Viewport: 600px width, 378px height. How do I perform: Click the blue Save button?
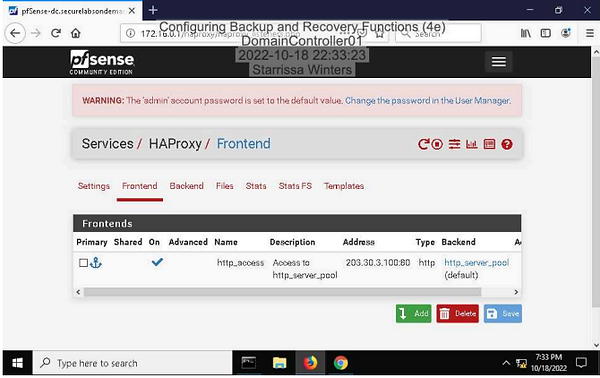pos(502,314)
